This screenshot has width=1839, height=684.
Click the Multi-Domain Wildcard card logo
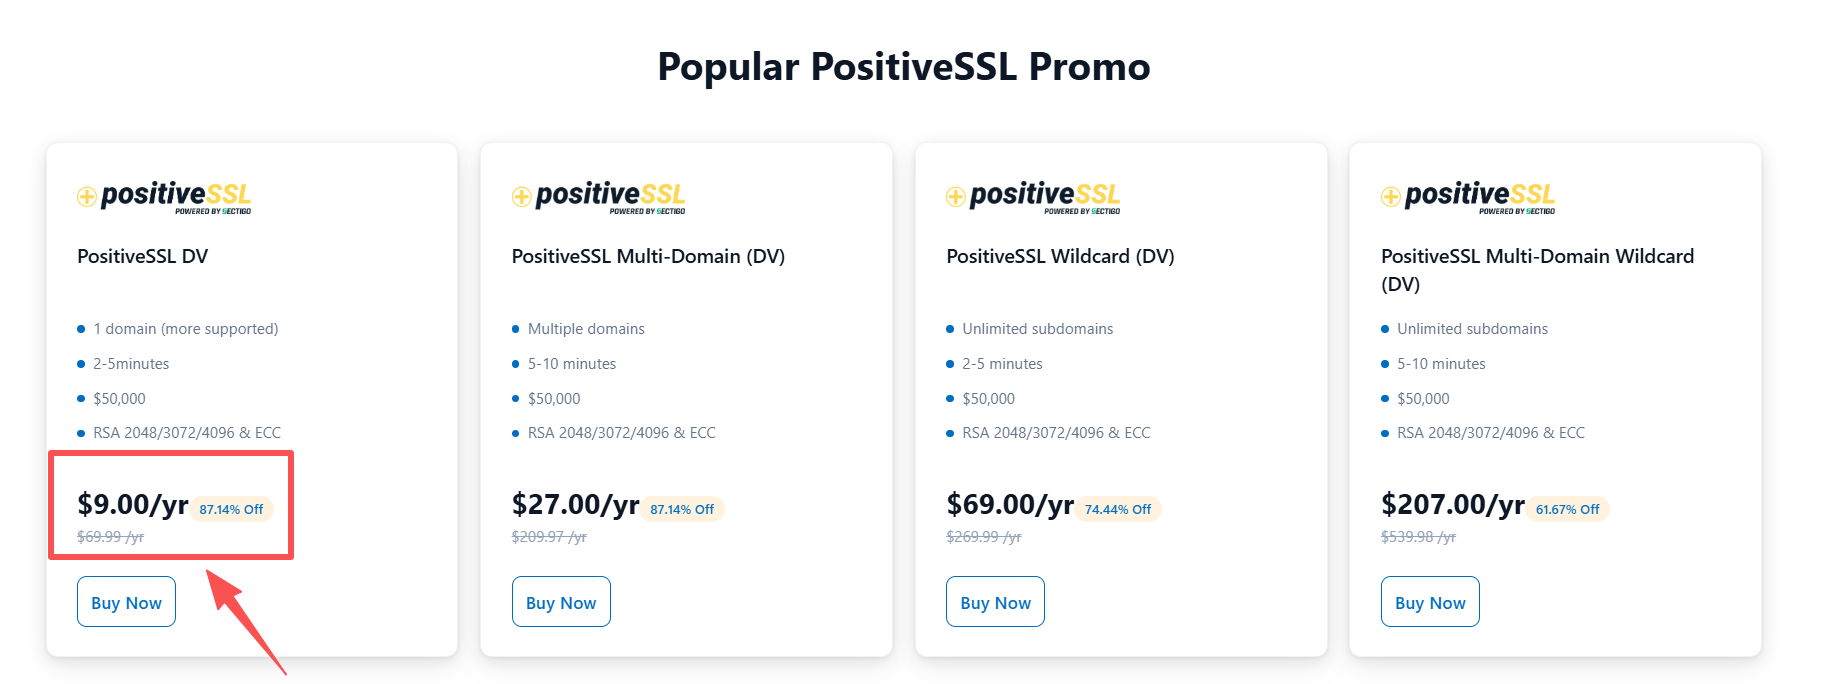coord(1468,197)
